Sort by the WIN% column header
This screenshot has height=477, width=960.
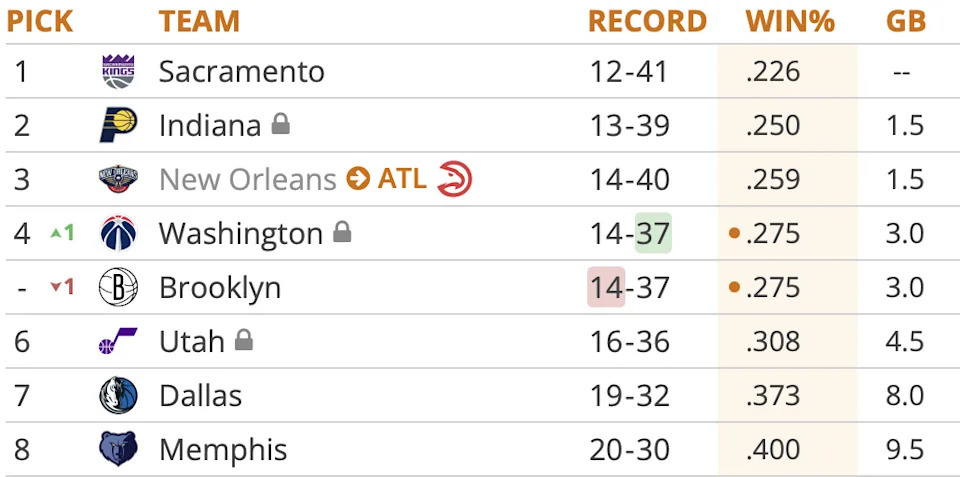(790, 21)
